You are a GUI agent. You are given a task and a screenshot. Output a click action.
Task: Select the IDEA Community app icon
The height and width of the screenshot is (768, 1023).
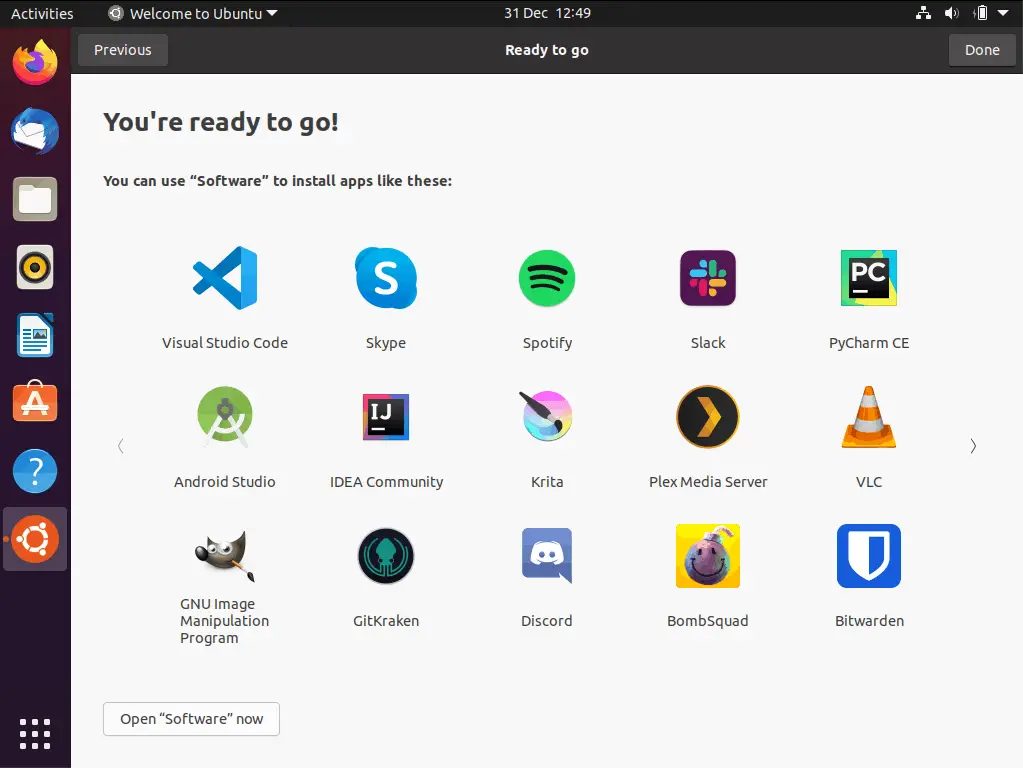pos(386,417)
